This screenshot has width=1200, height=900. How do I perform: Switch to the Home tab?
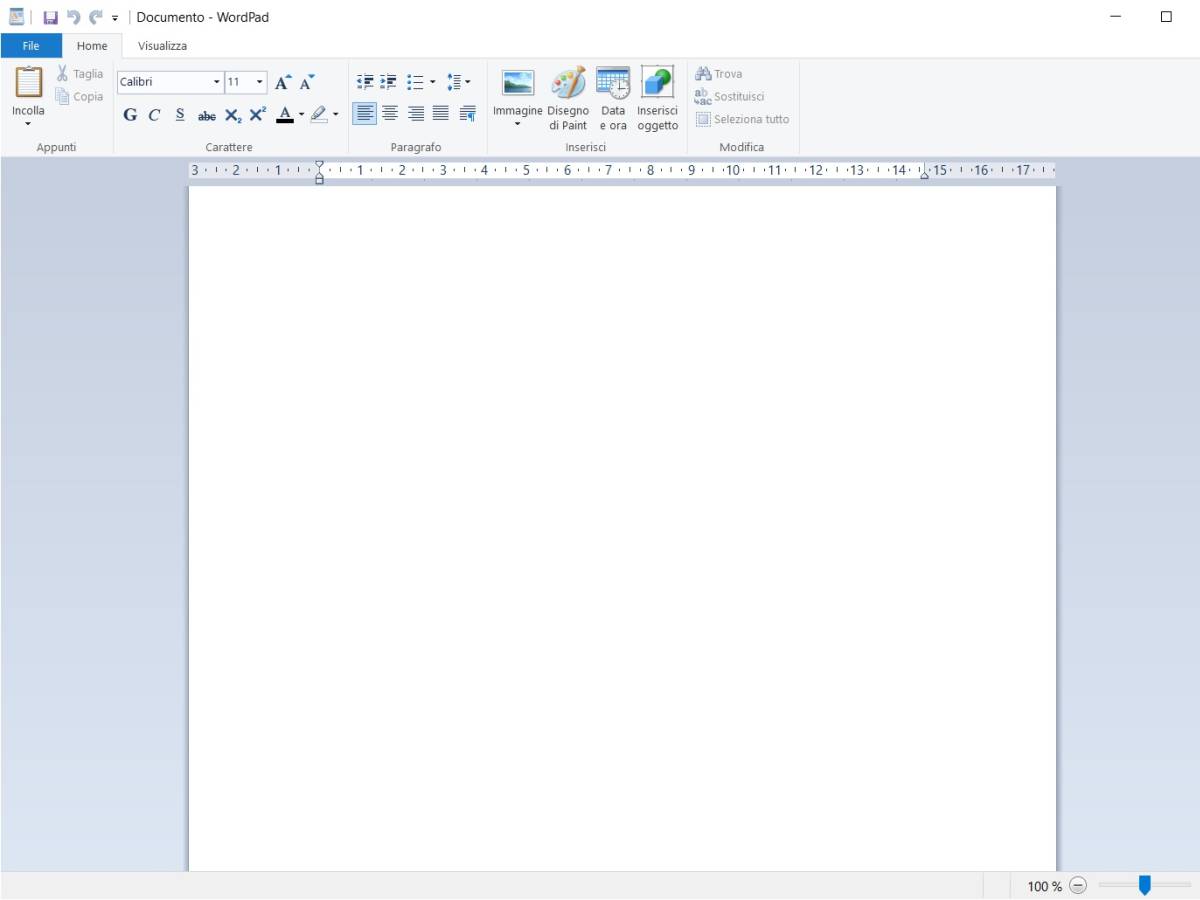(92, 46)
